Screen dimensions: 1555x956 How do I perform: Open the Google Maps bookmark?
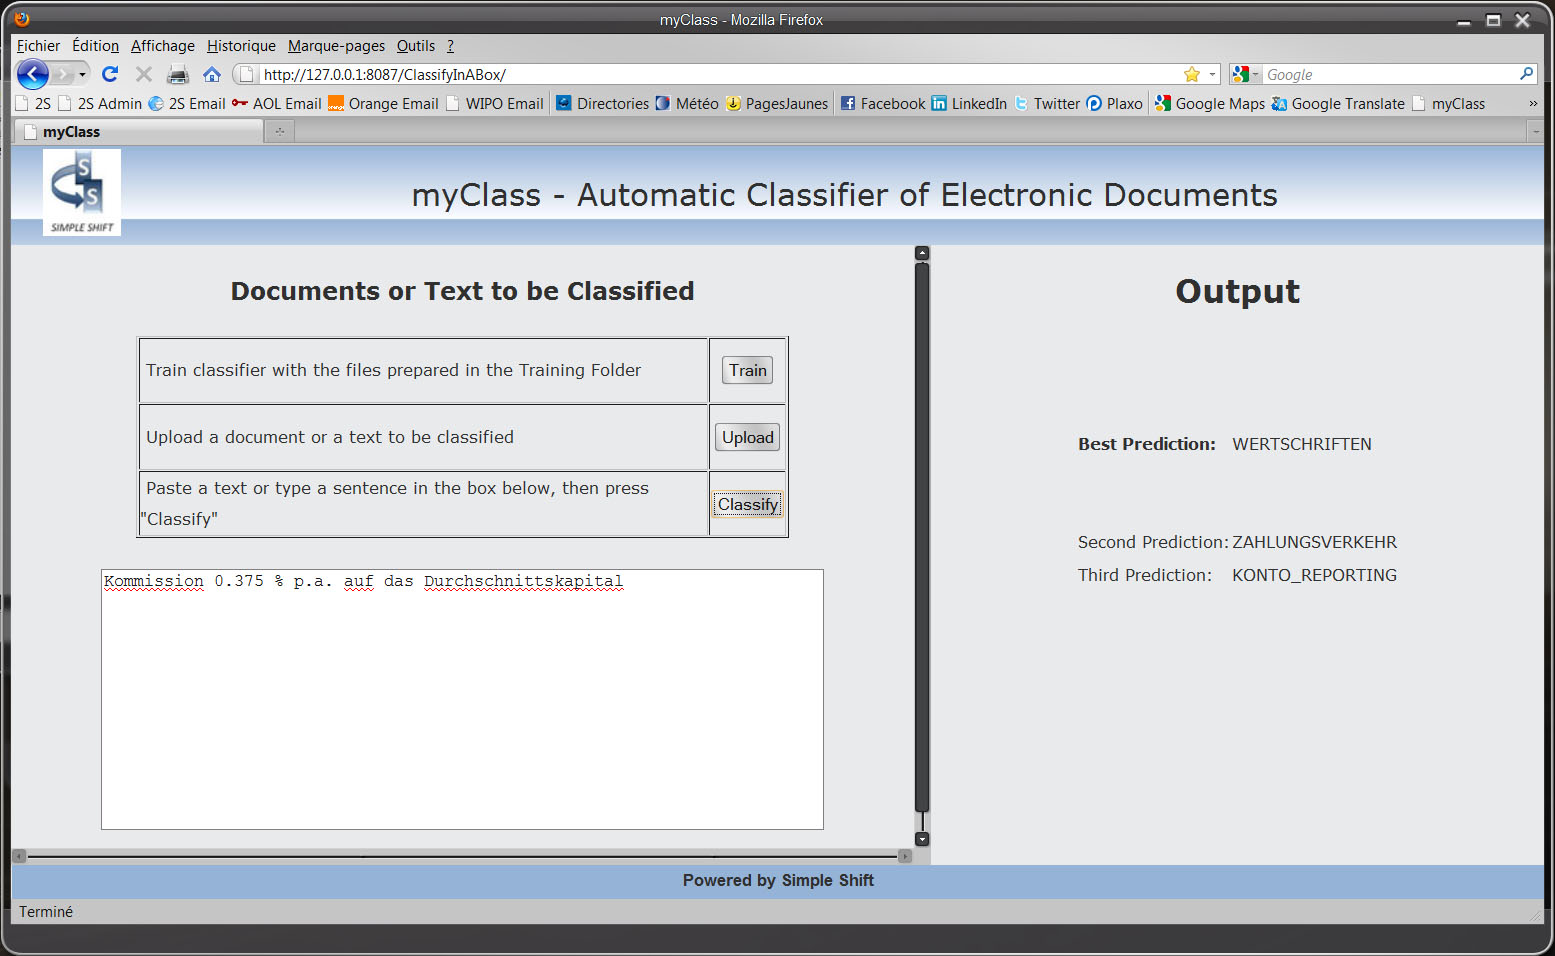(1210, 104)
